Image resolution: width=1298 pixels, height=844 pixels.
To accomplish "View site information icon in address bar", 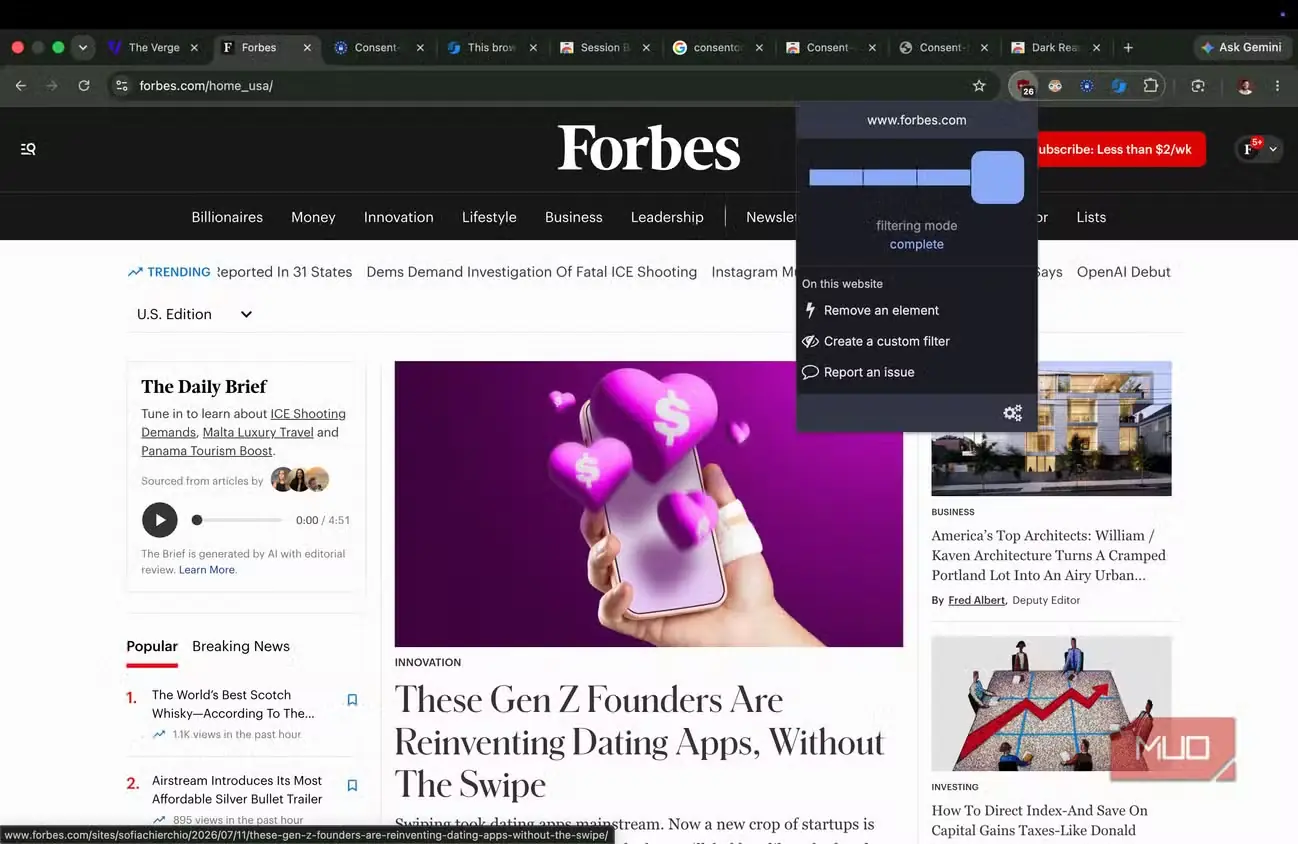I will click(x=121, y=86).
